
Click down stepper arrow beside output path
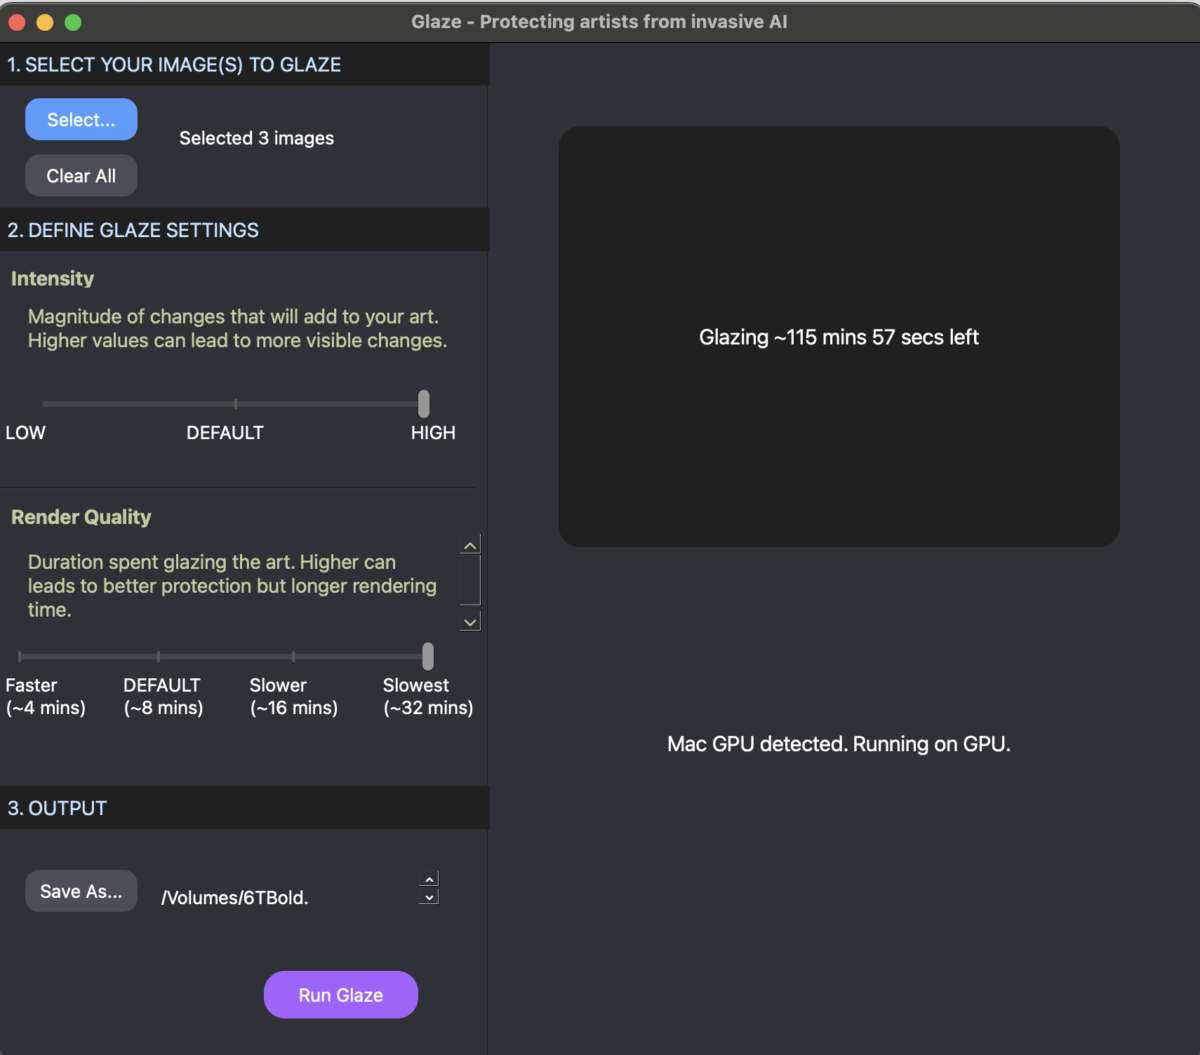429,897
